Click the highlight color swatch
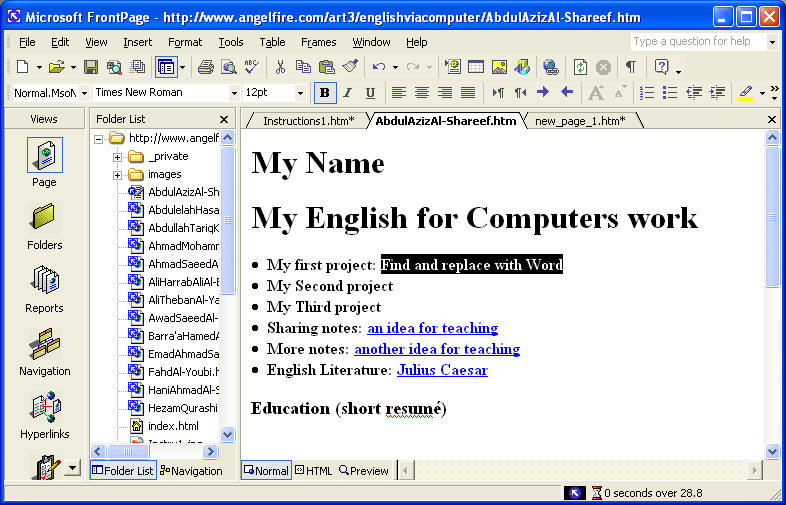The image size is (786, 505). 746,93
